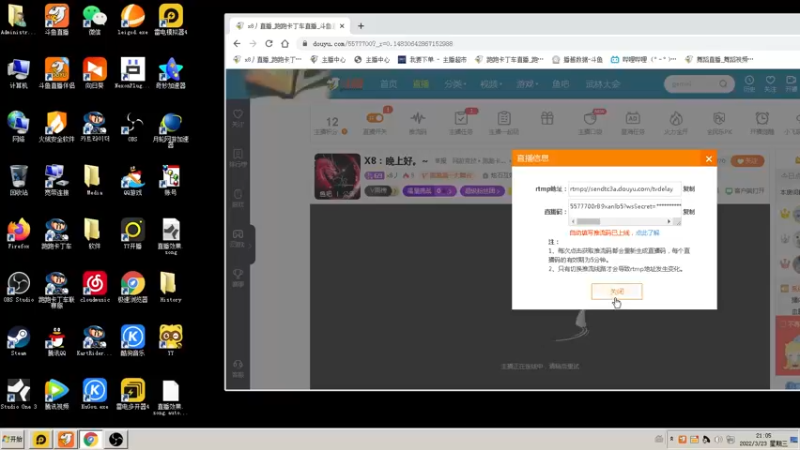This screenshot has height=450, width=800.
Task: Open the 开播提醒 alarm clock icon
Action: 762,123
